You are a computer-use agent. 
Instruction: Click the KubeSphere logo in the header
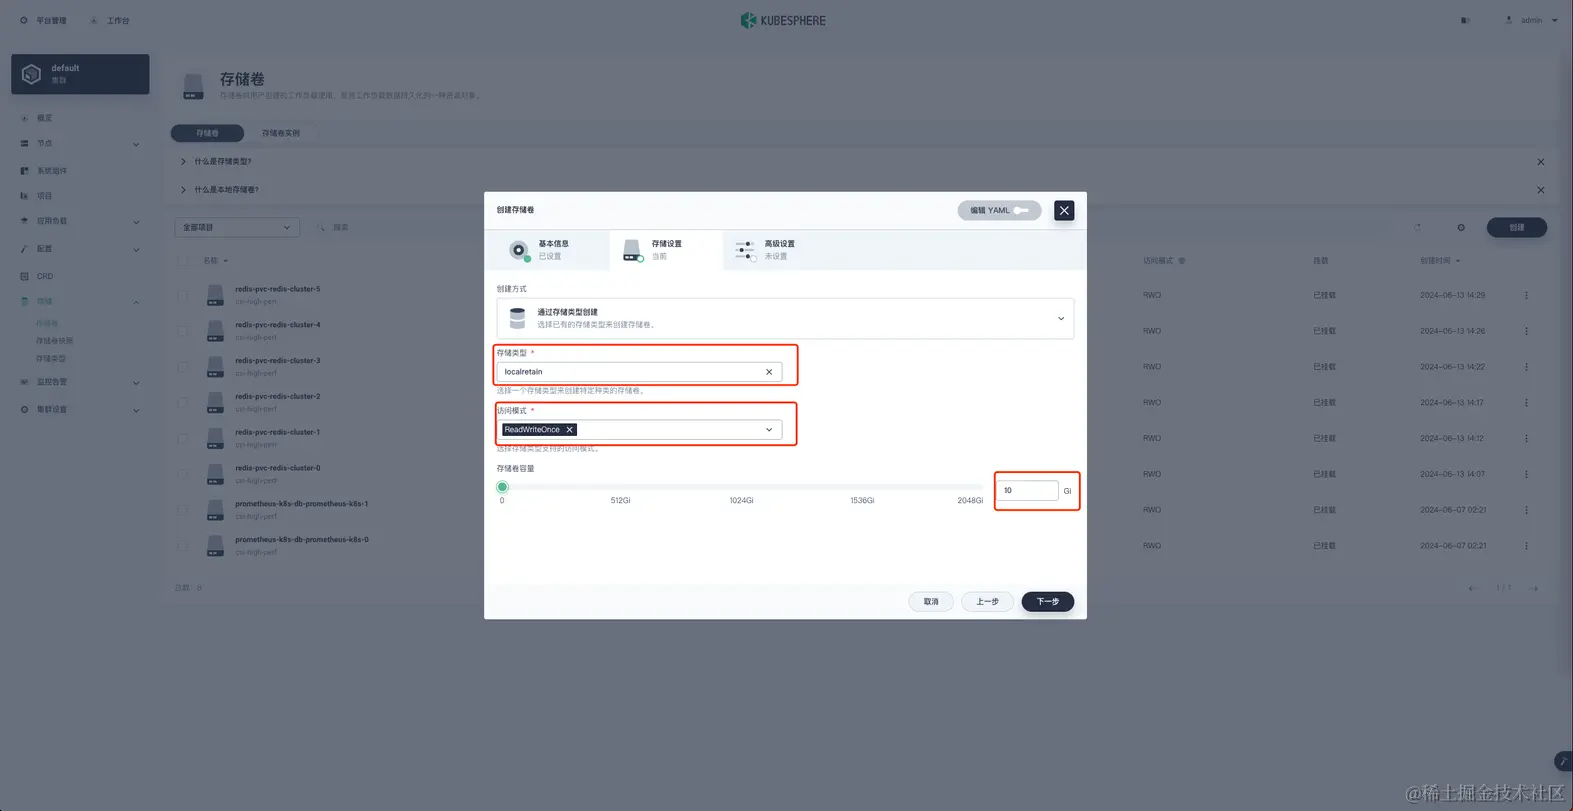[x=783, y=20]
